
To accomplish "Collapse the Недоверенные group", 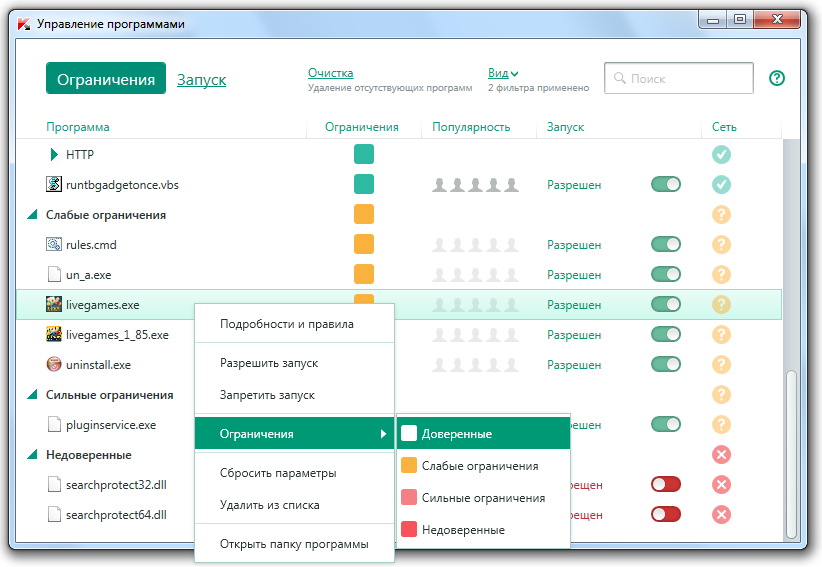I will 33,454.
